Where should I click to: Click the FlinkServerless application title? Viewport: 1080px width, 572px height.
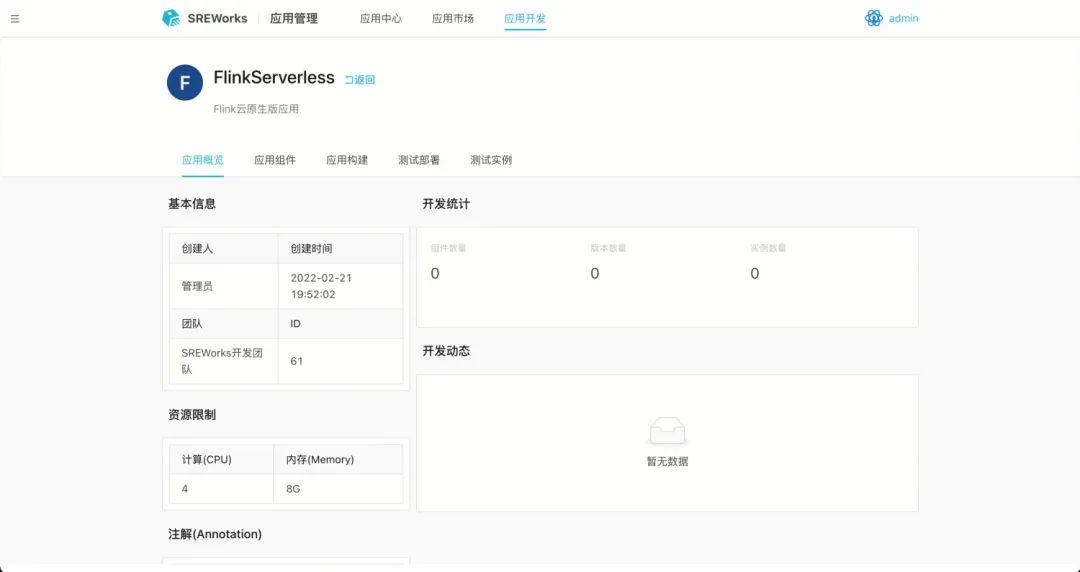274,78
